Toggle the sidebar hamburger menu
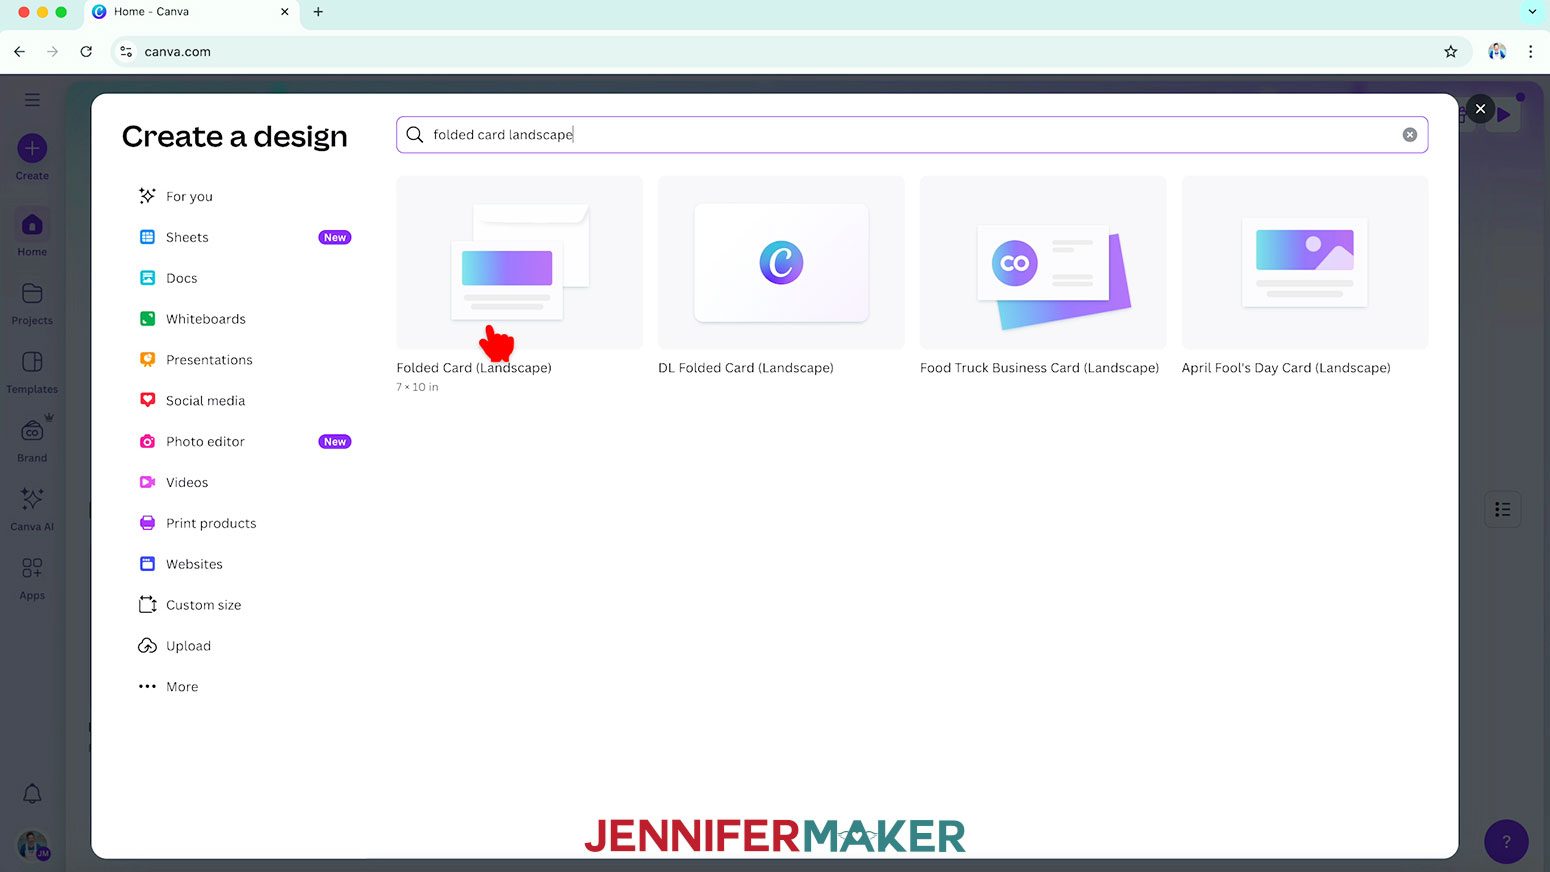 tap(32, 100)
